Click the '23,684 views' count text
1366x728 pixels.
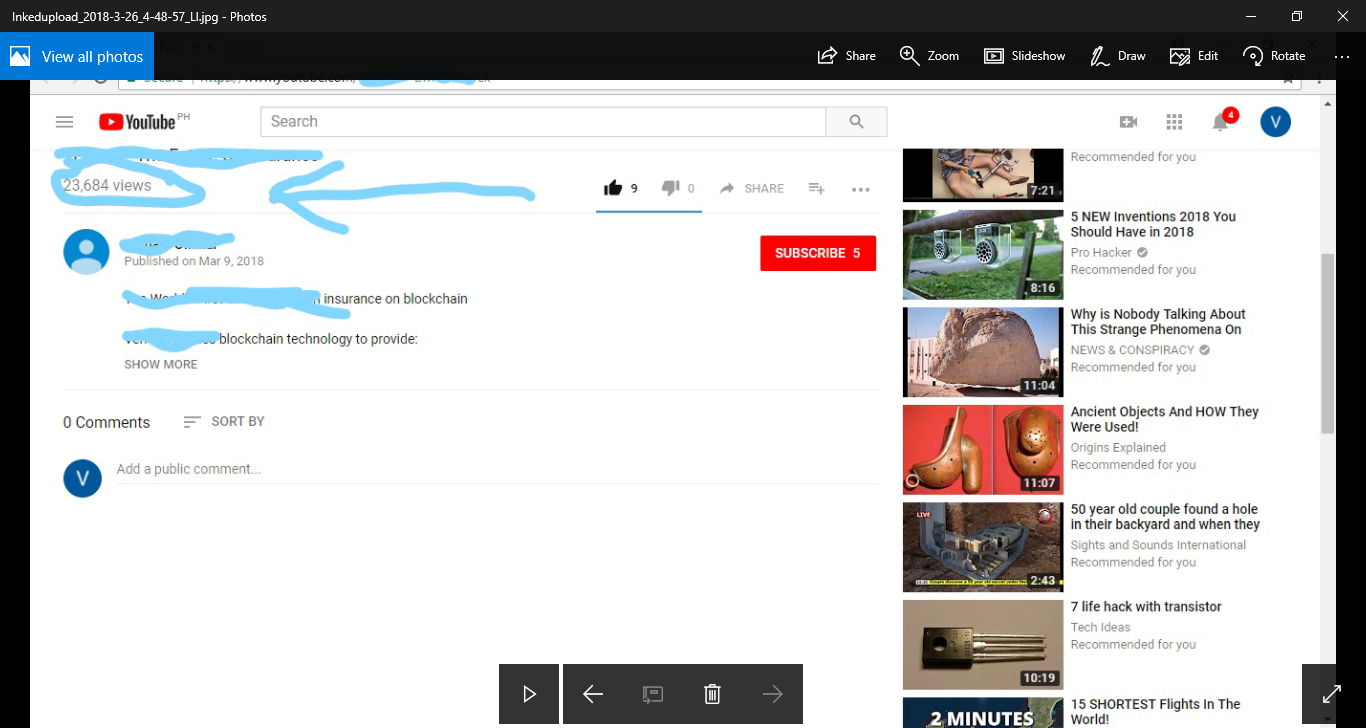[107, 185]
